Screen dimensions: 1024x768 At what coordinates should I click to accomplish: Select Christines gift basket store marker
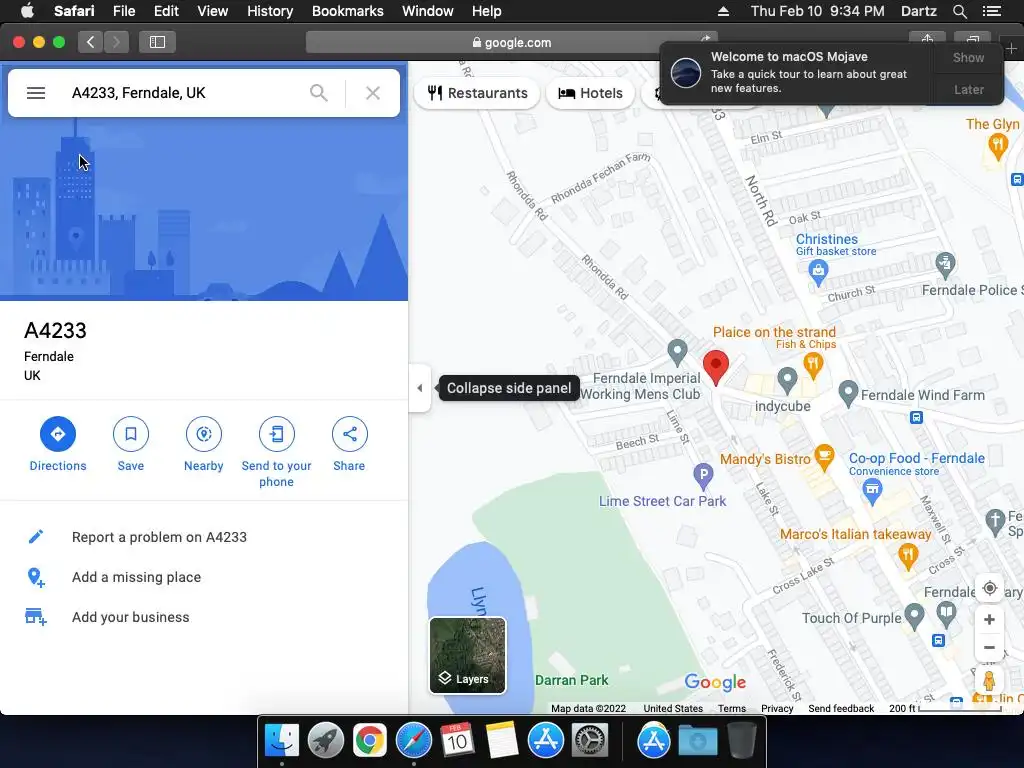coord(818,272)
